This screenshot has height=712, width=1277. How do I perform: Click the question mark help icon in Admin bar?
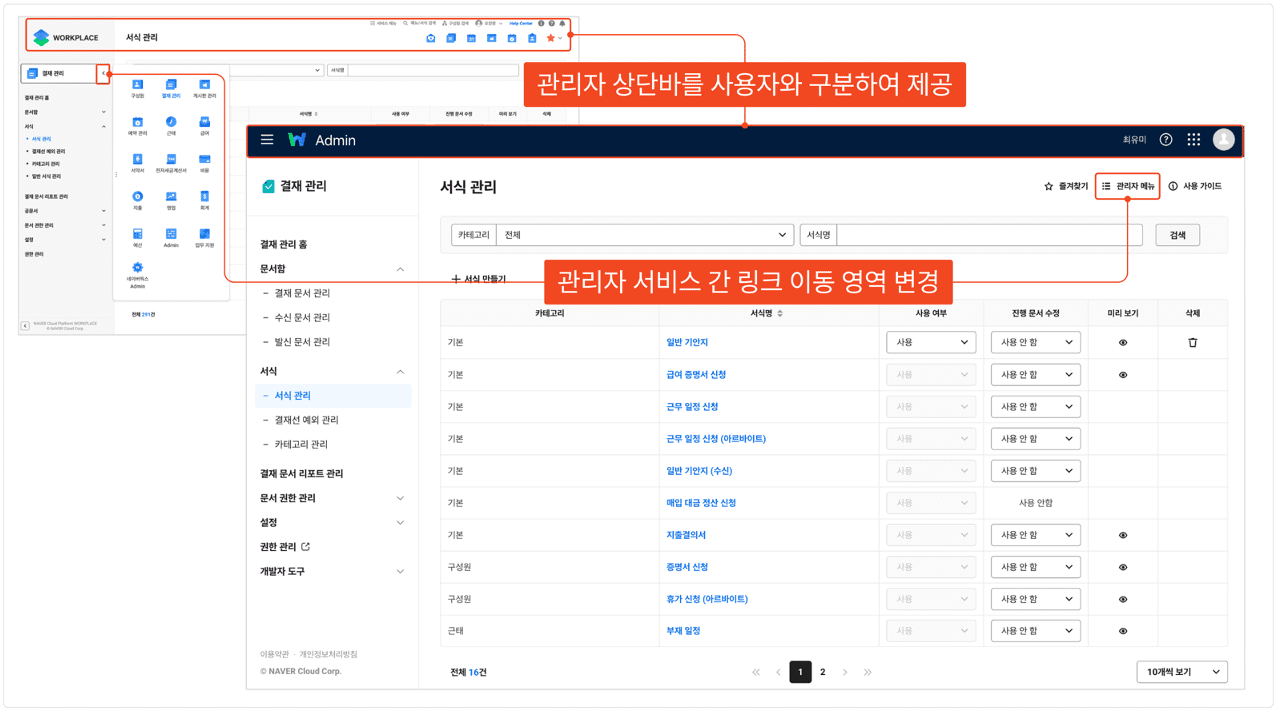pyautogui.click(x=1166, y=140)
